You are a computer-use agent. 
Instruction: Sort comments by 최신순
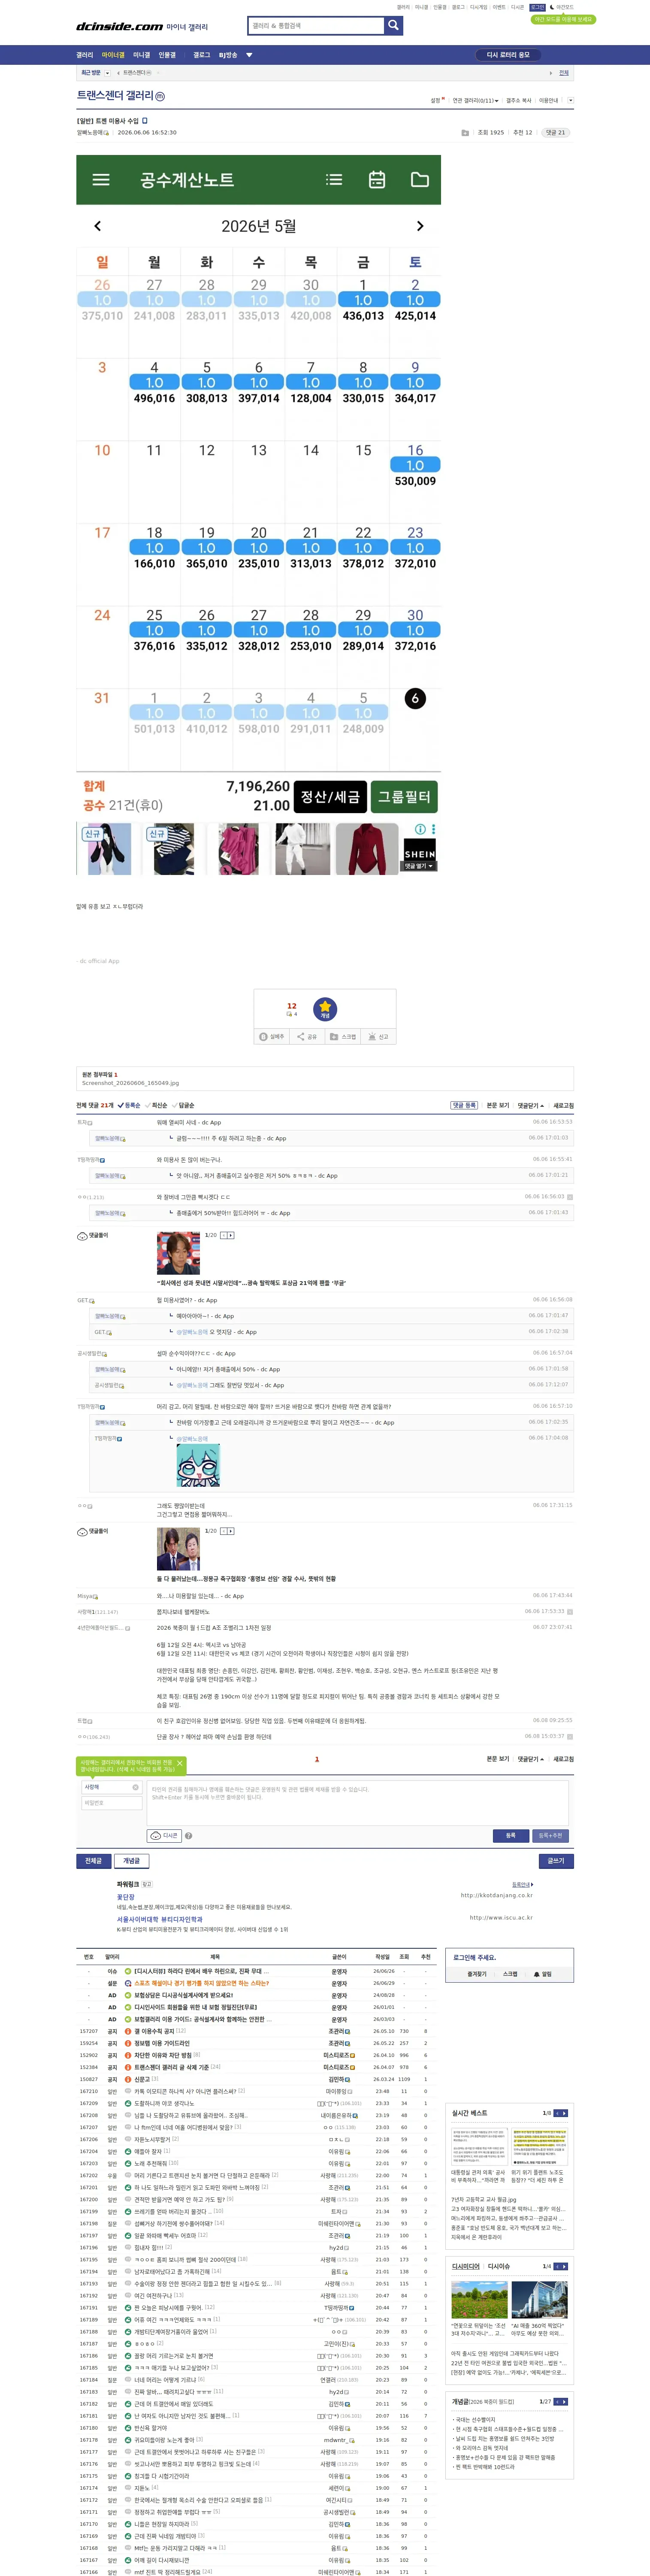tap(157, 1106)
